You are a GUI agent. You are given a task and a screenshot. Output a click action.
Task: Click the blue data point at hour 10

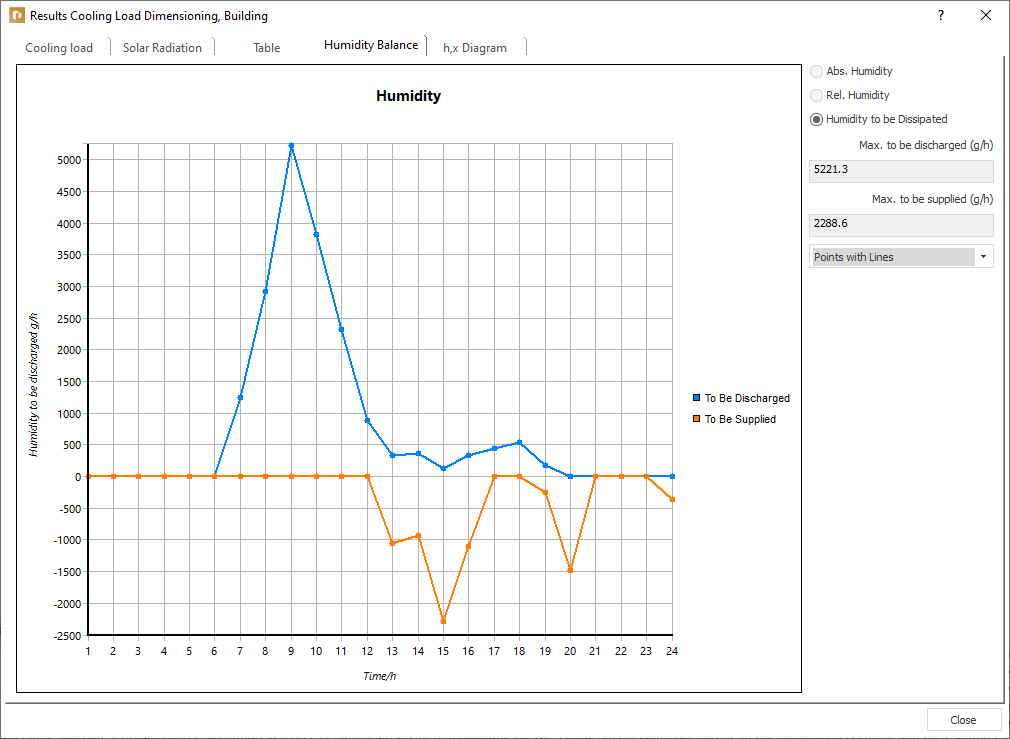pos(316,235)
